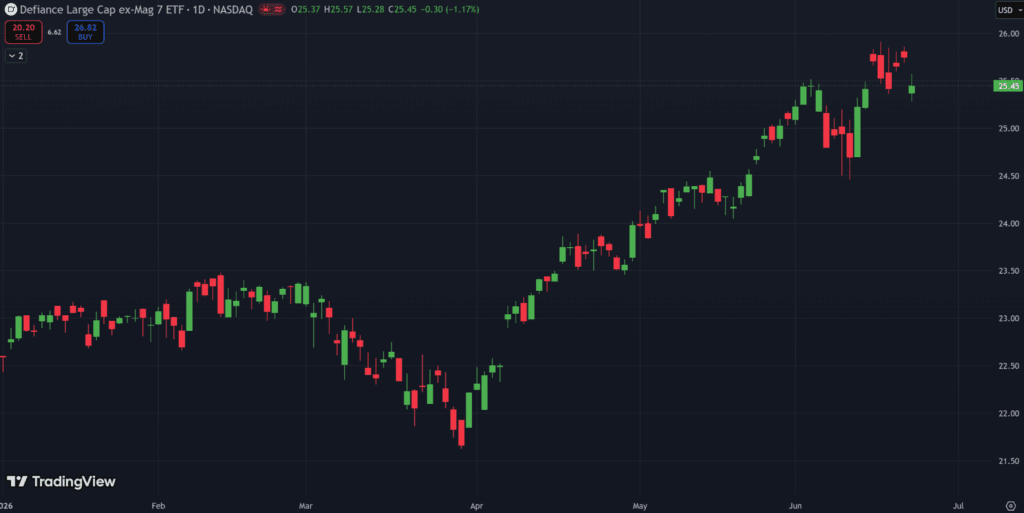Click the spread value 6.62

(54, 32)
